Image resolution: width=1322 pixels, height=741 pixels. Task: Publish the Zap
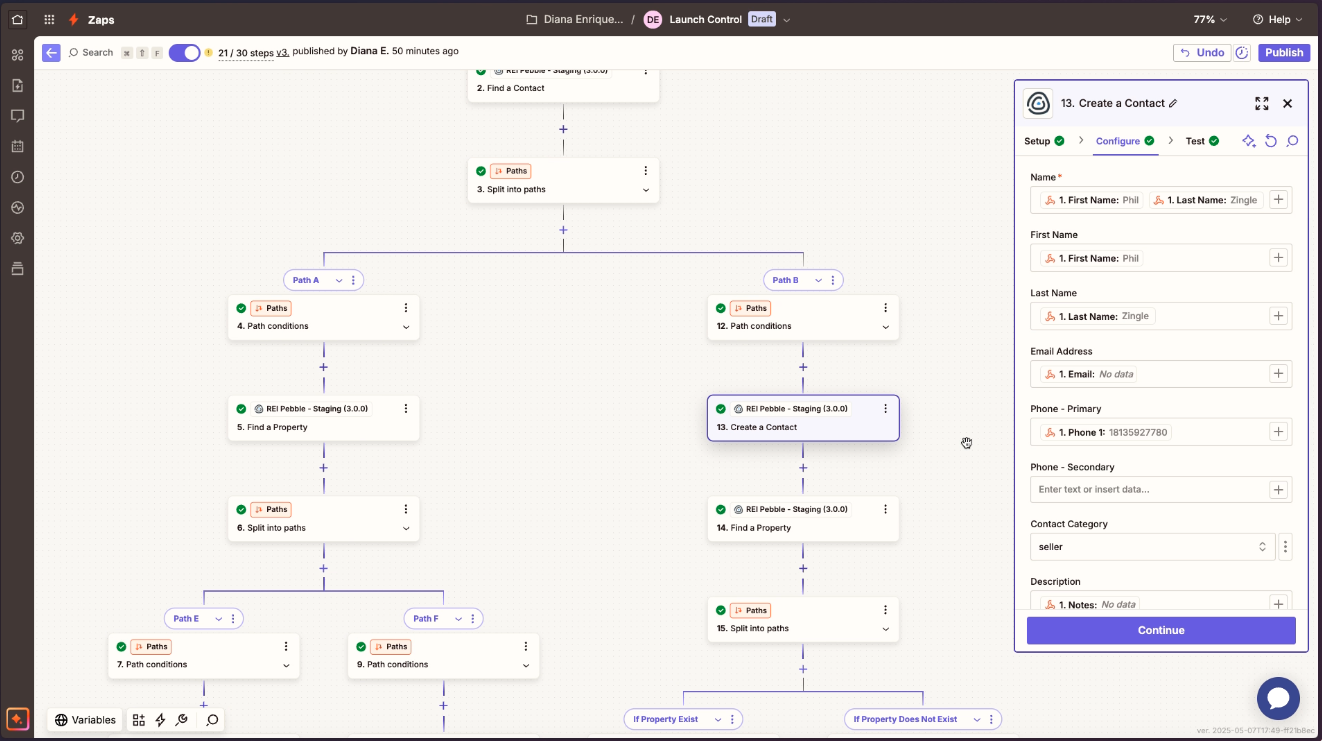[1284, 52]
